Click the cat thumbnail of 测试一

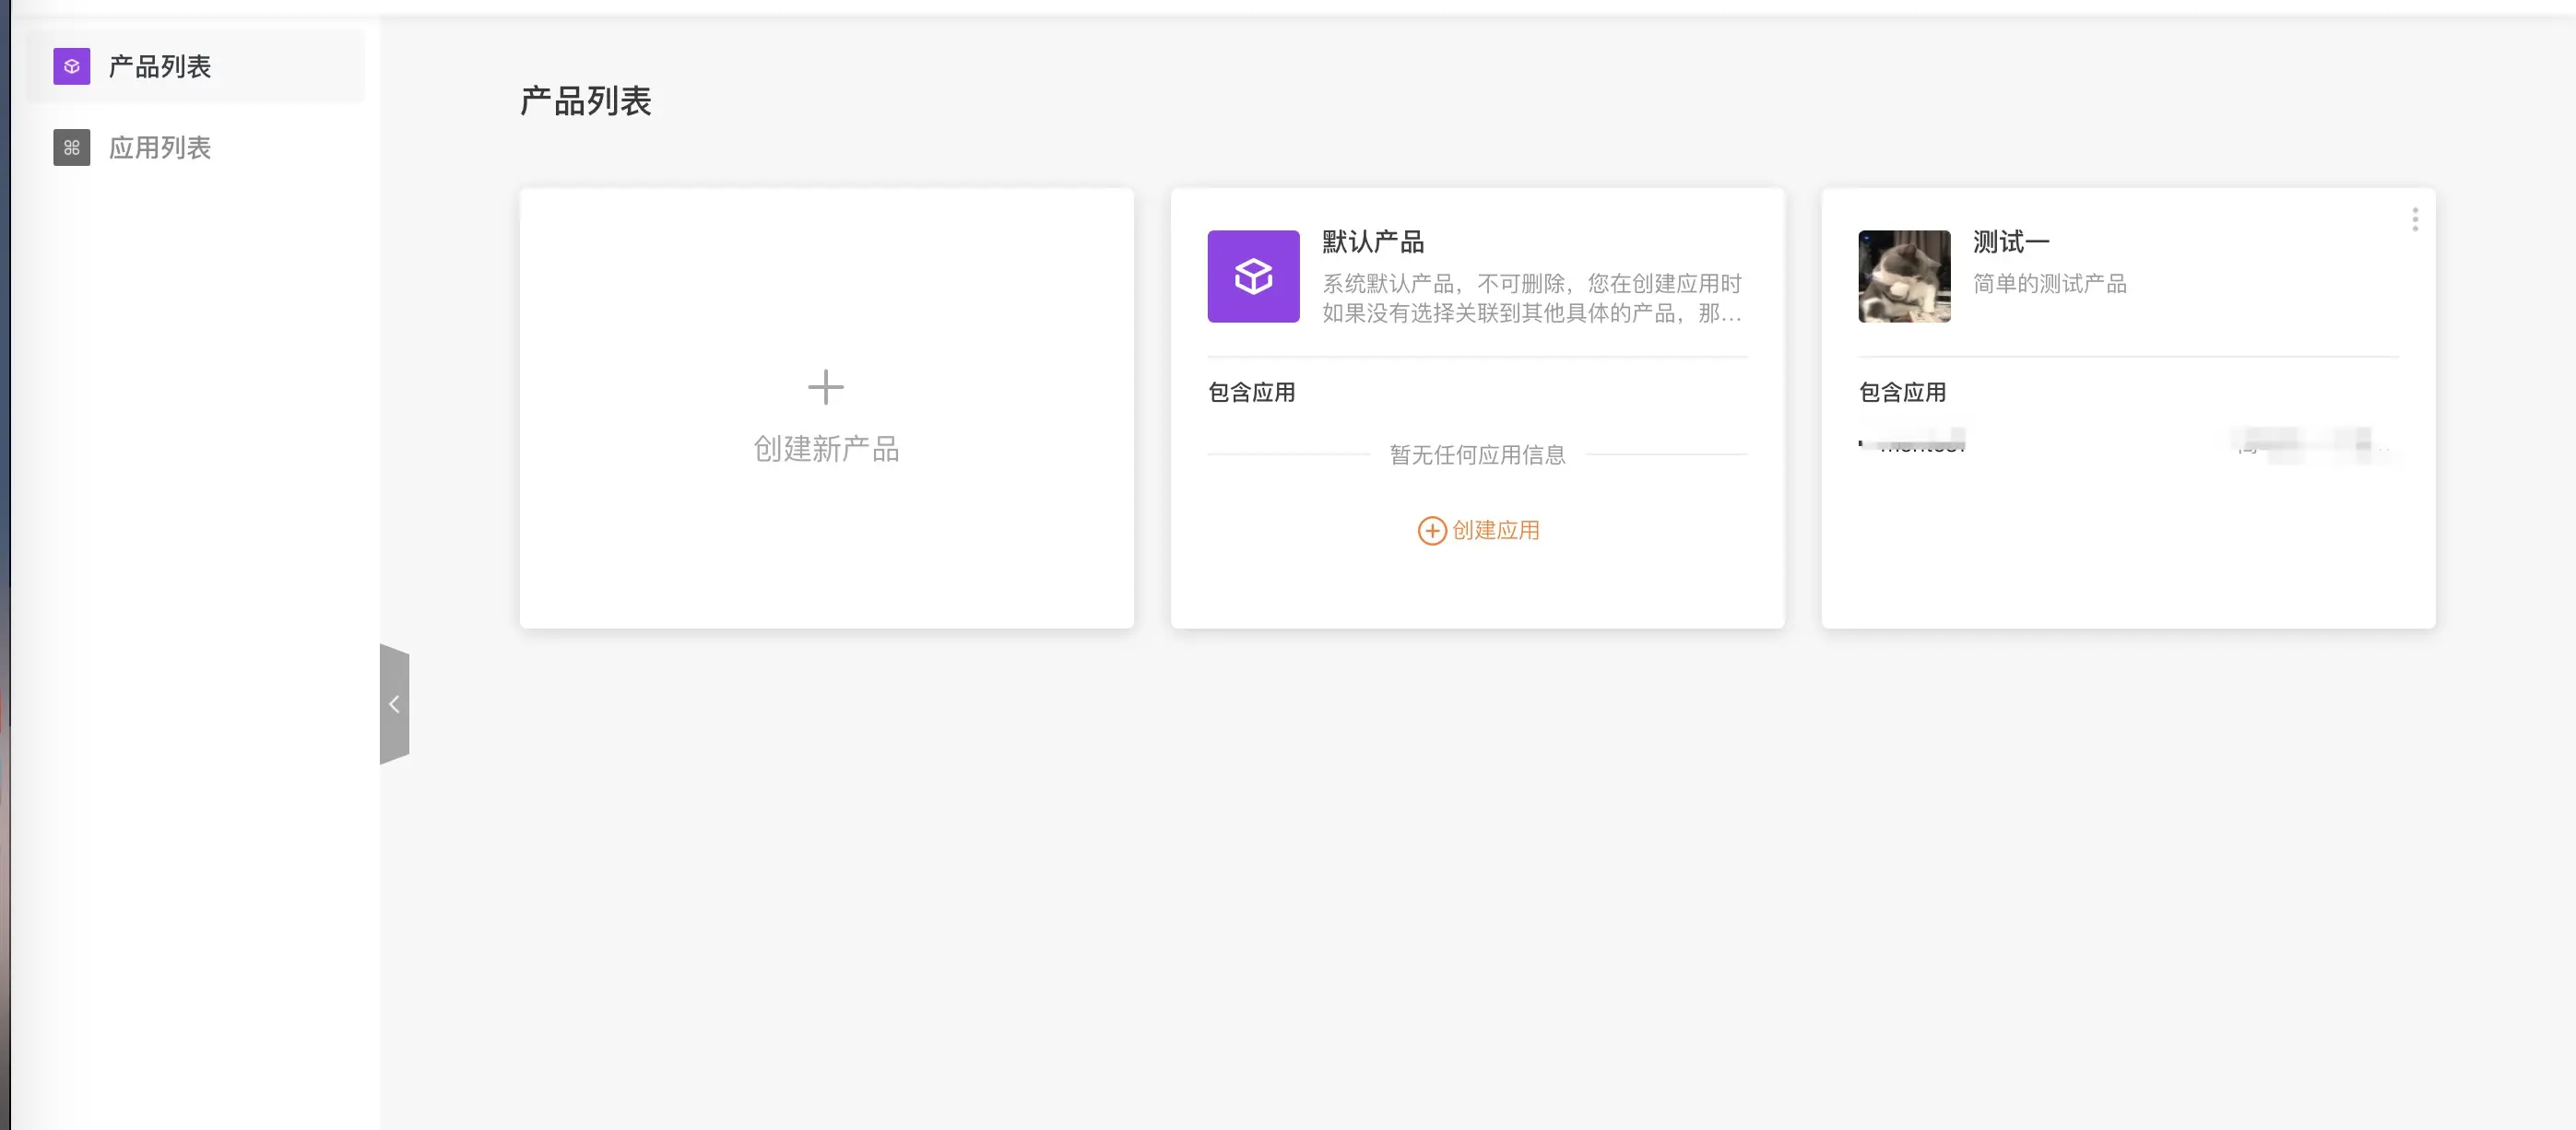click(x=1903, y=276)
